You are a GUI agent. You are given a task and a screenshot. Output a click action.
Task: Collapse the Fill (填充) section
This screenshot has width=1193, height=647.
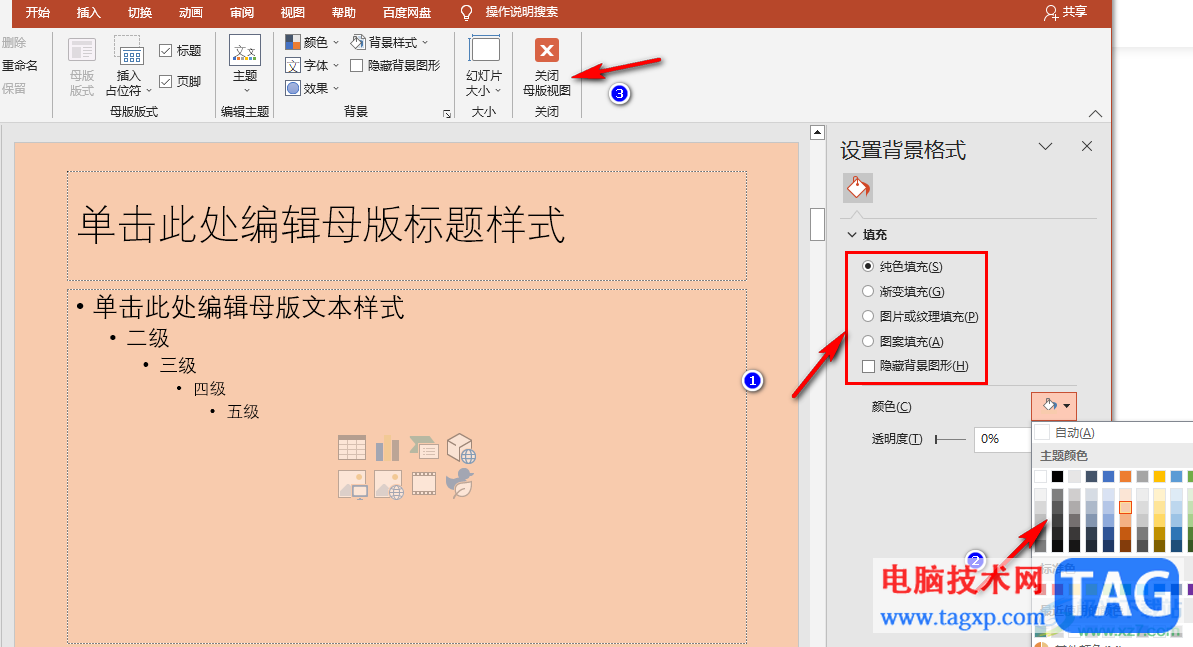tap(851, 235)
